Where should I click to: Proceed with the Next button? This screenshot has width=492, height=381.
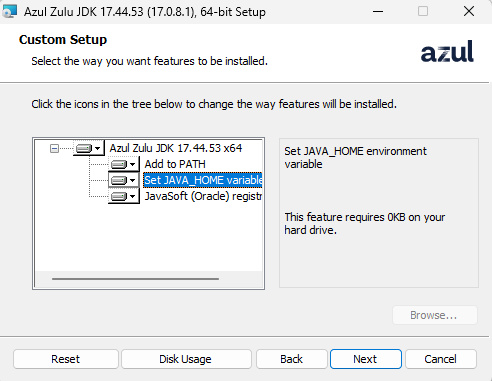(x=366, y=359)
